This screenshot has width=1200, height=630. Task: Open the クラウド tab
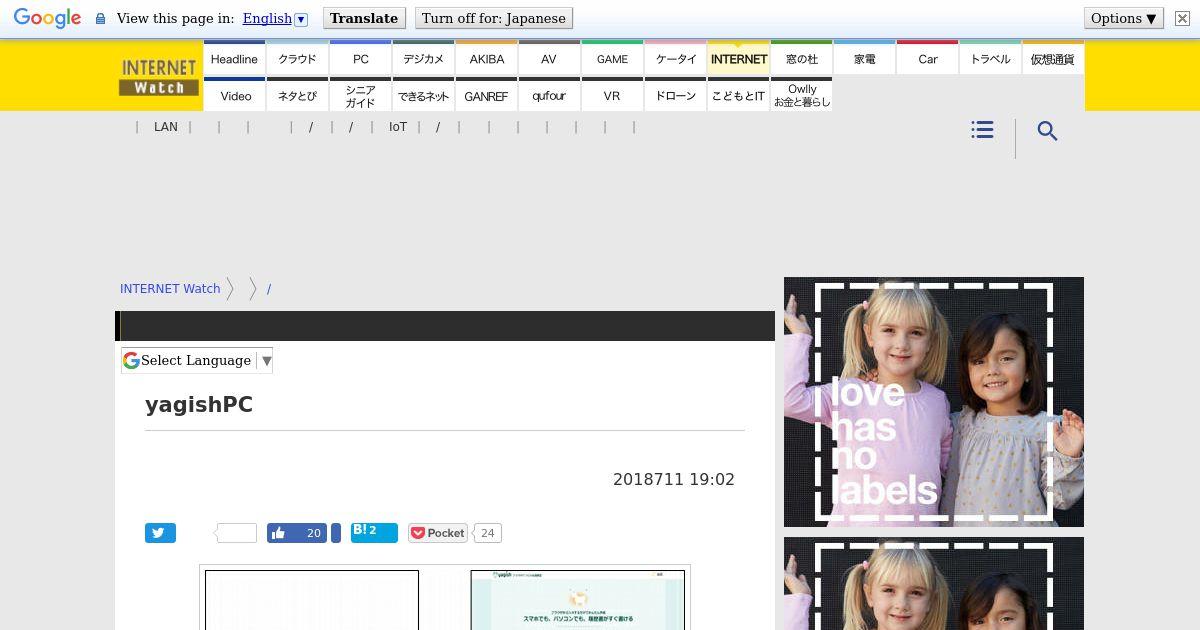click(297, 58)
